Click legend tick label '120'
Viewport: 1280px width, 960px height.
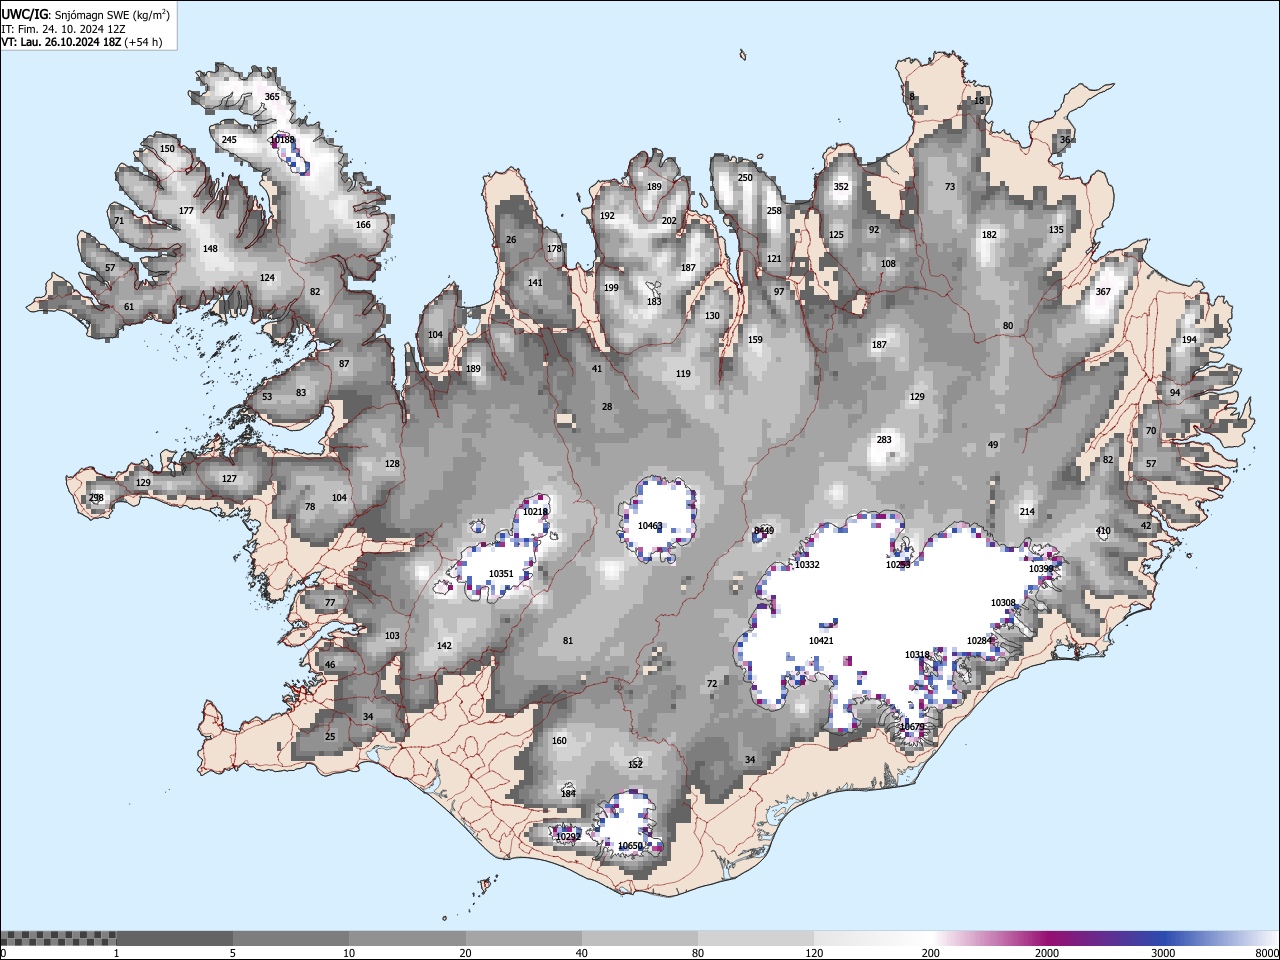click(814, 953)
